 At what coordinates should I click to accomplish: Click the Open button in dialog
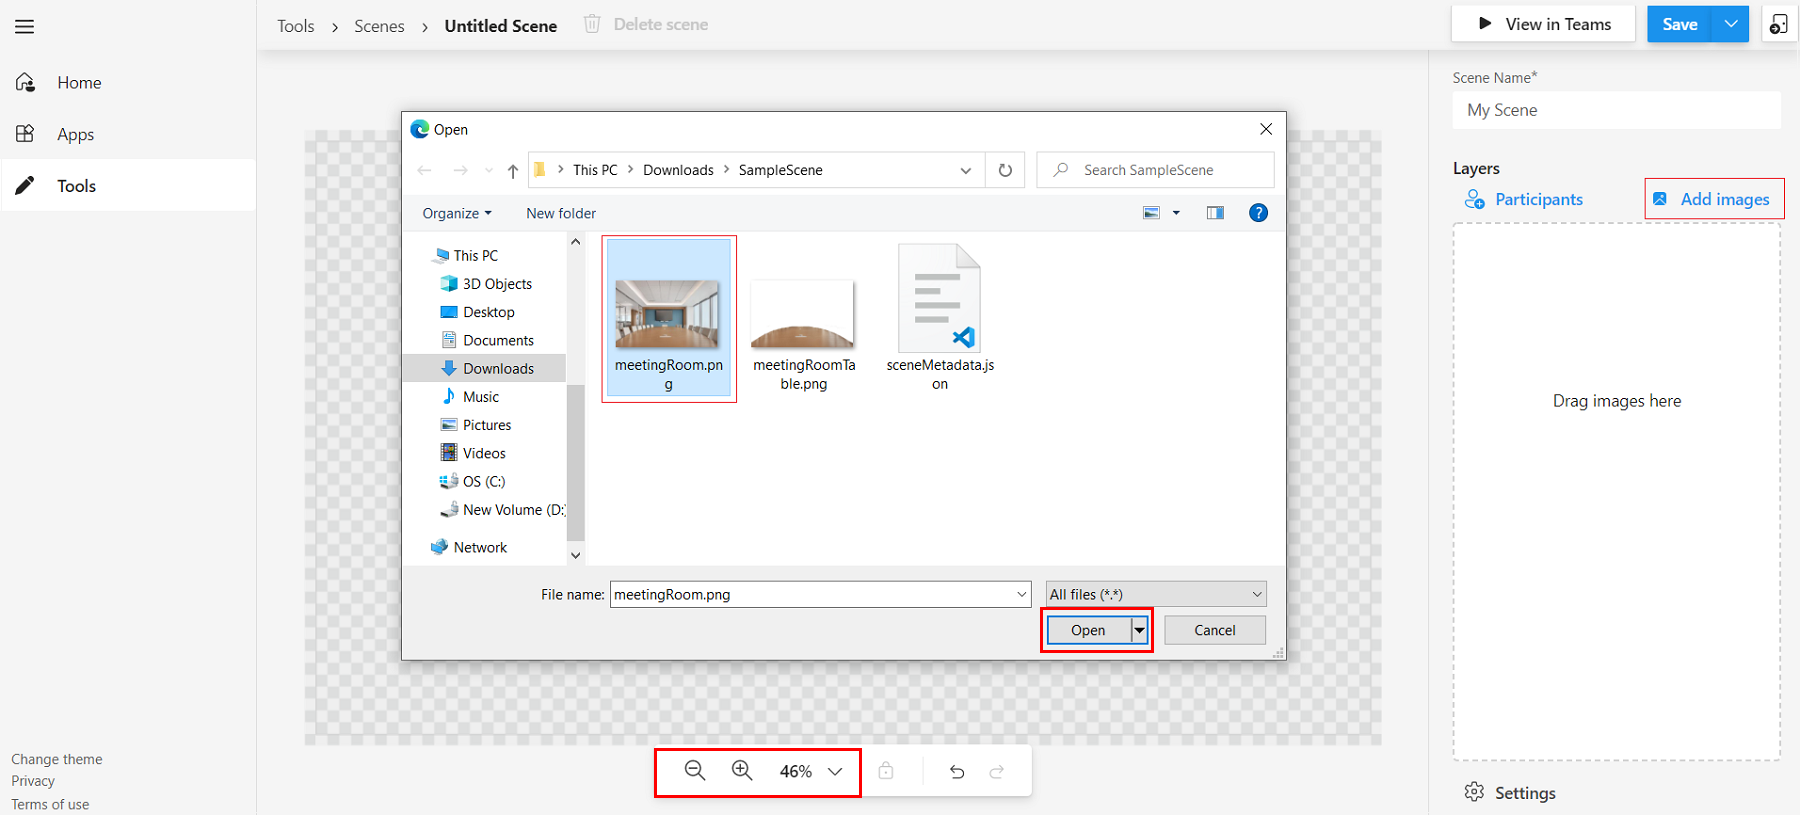click(x=1088, y=630)
